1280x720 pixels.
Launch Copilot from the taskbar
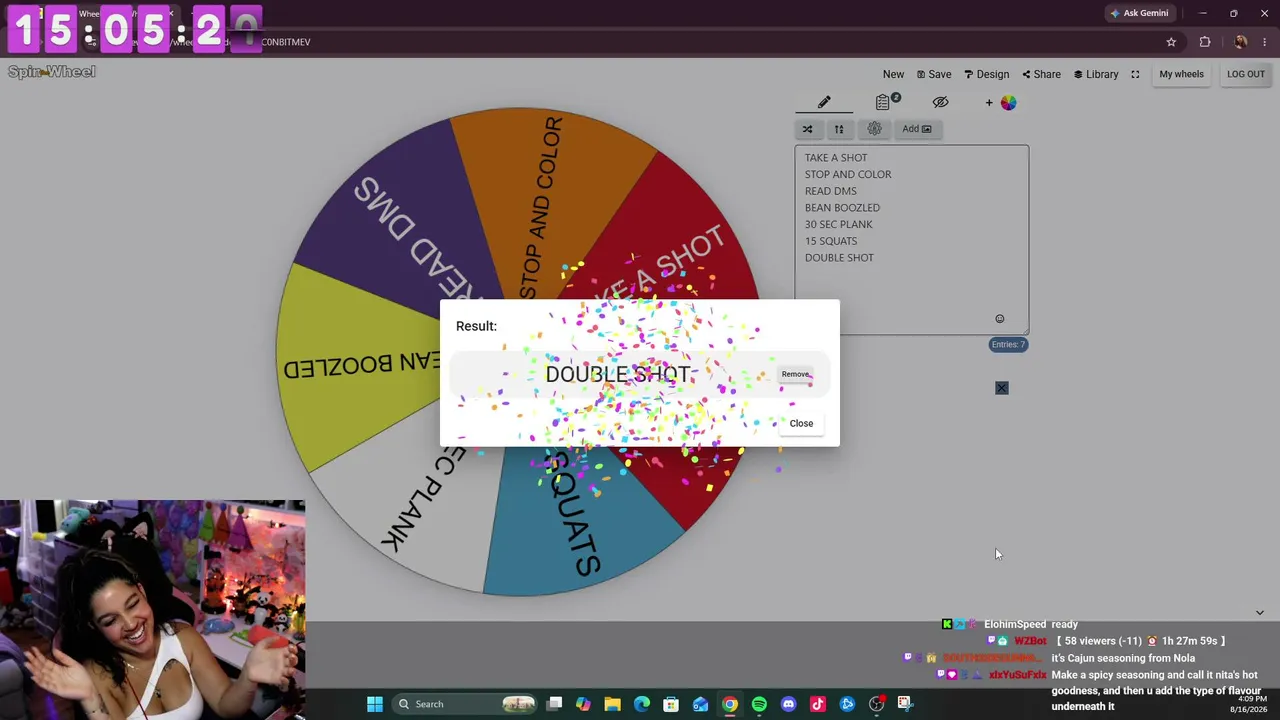(583, 704)
